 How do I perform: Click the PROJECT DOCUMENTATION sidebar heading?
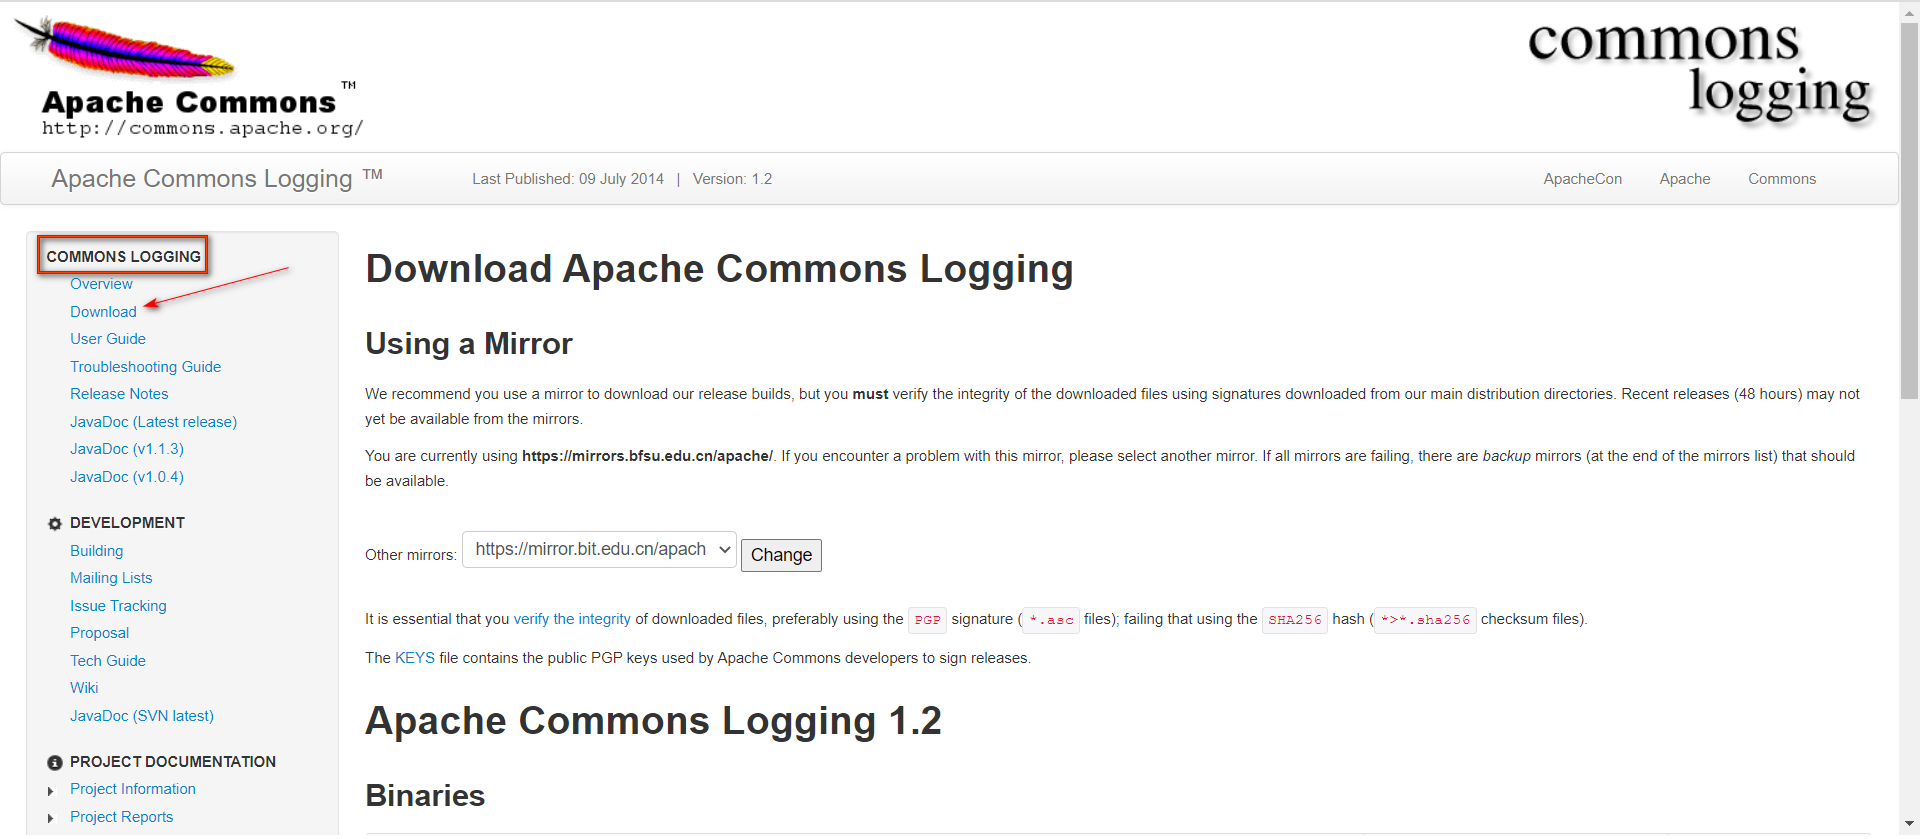point(173,762)
